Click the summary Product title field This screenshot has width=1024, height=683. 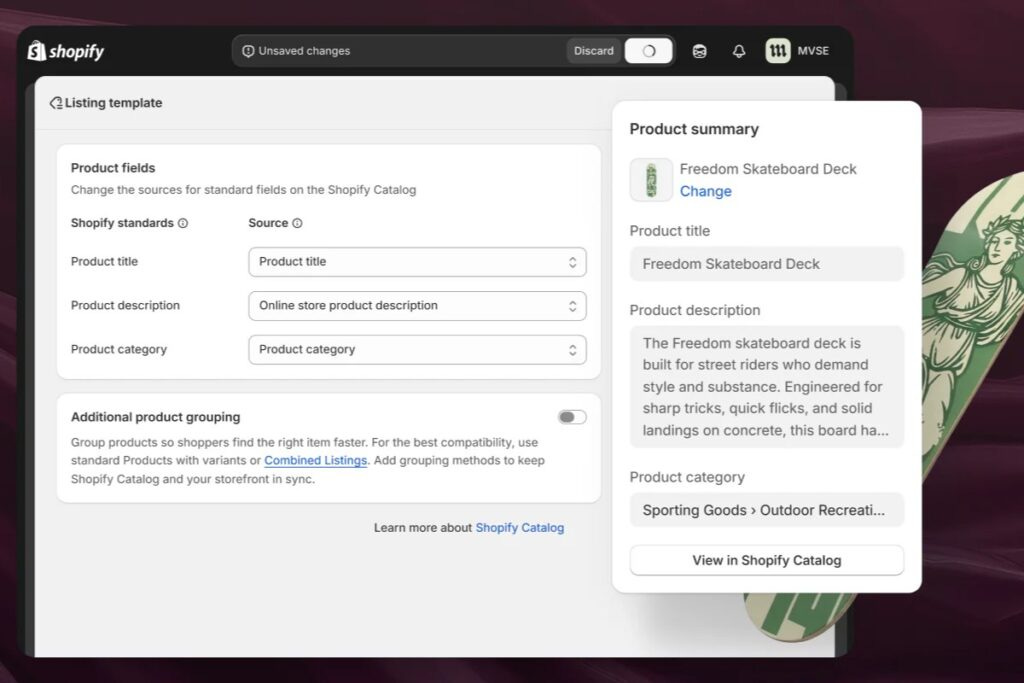click(767, 264)
